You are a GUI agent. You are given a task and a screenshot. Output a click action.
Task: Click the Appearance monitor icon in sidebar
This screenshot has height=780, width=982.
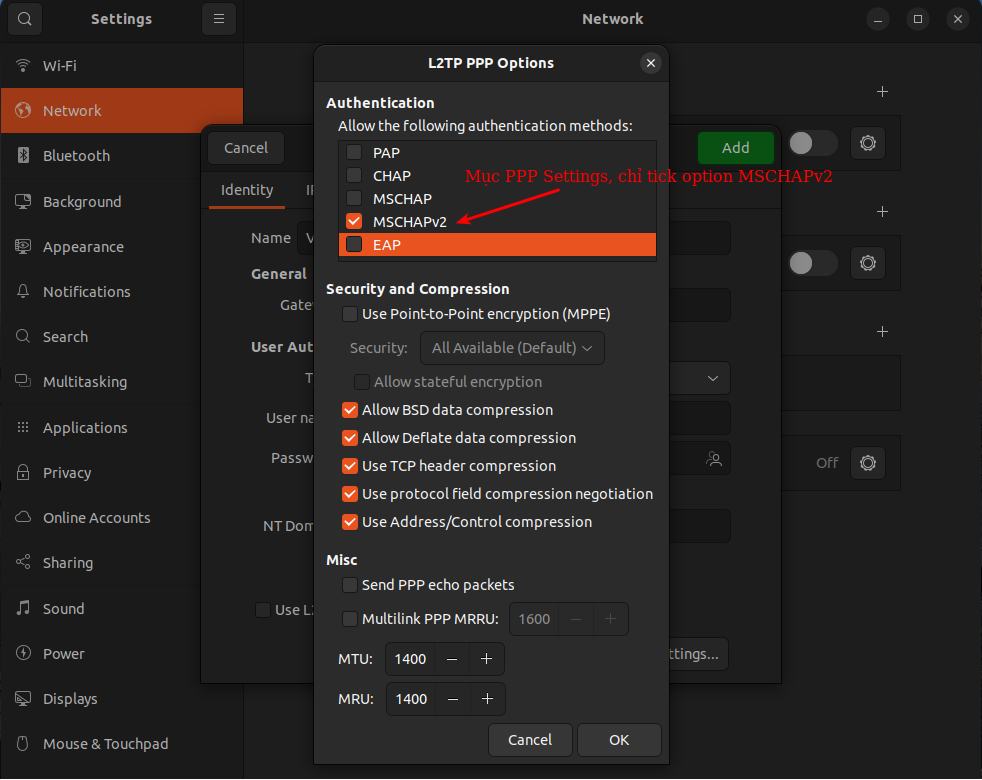[x=23, y=246]
